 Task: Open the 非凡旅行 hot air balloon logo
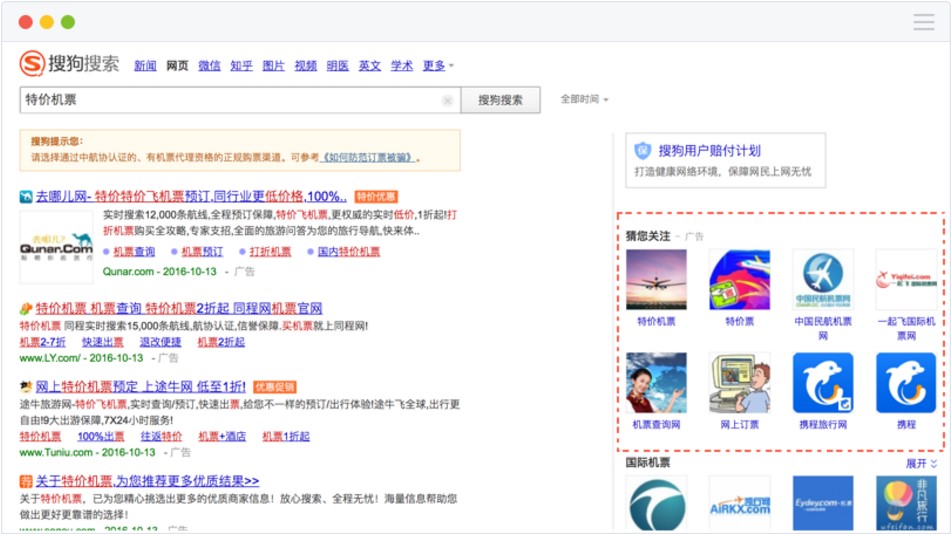click(x=906, y=504)
